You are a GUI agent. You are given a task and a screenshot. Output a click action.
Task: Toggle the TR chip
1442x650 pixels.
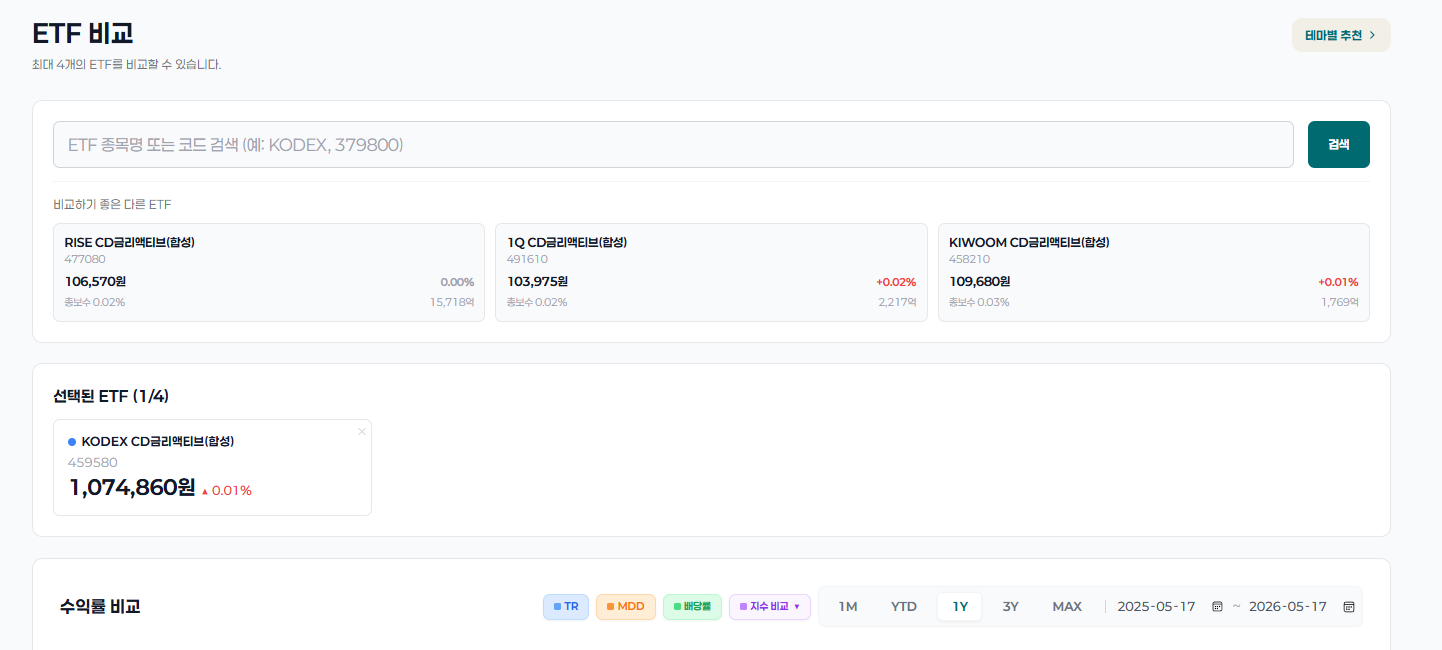click(x=566, y=607)
